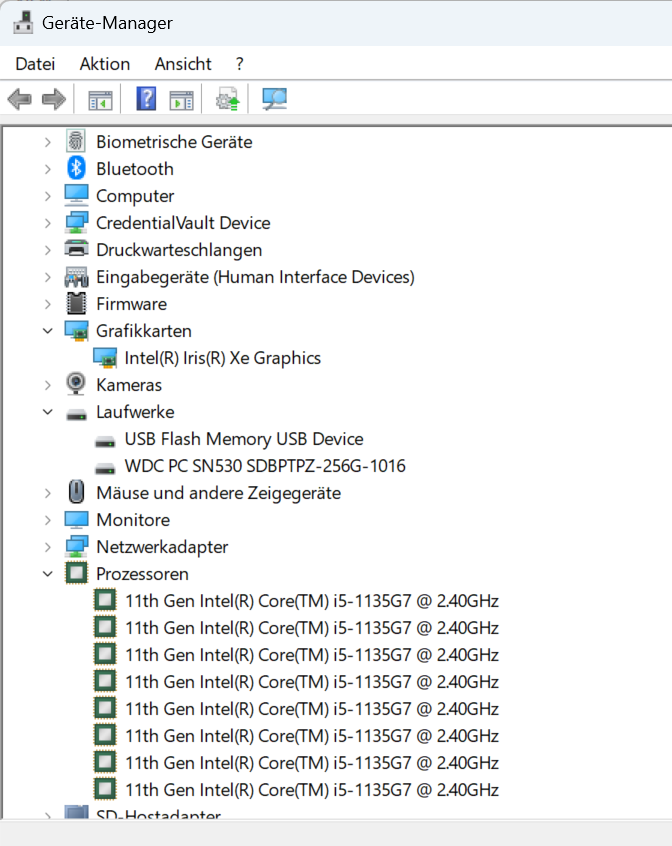Click the Geräte-Manager title bar icon
This screenshot has width=672, height=846.
(23, 23)
